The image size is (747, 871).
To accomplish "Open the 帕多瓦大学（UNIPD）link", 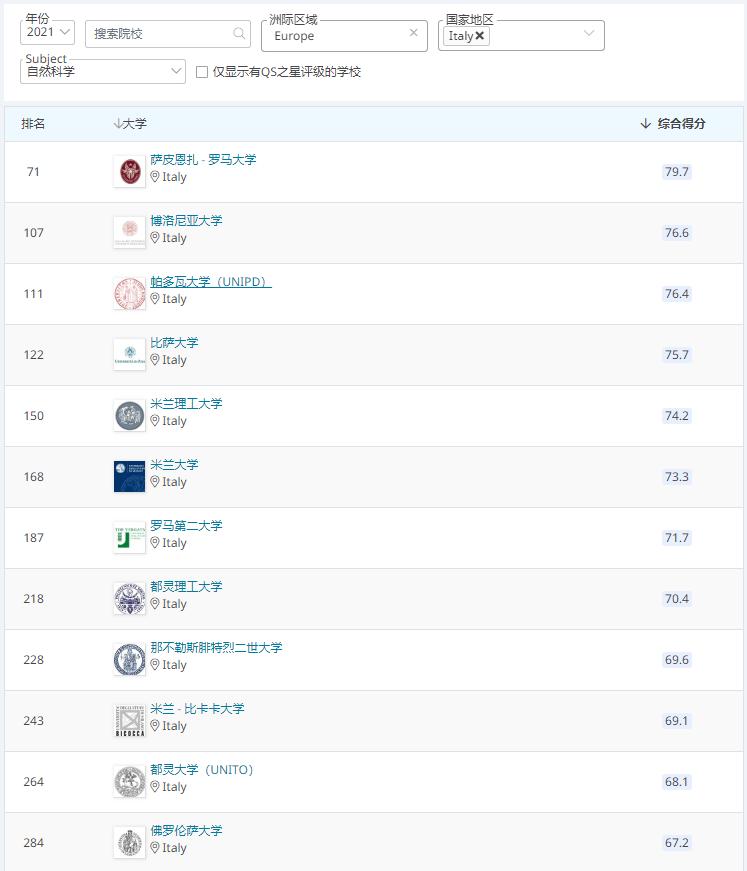I will pos(210,282).
